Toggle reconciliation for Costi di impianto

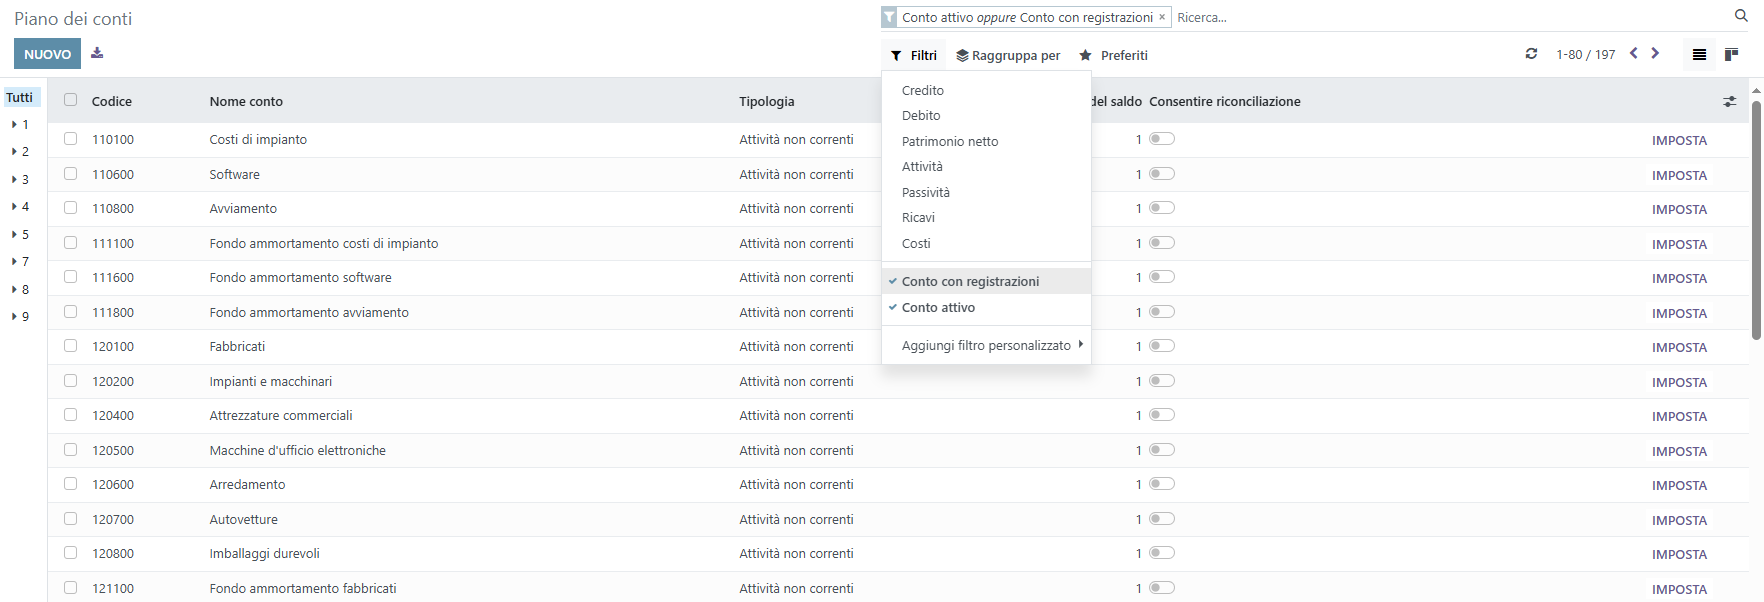coord(1161,139)
